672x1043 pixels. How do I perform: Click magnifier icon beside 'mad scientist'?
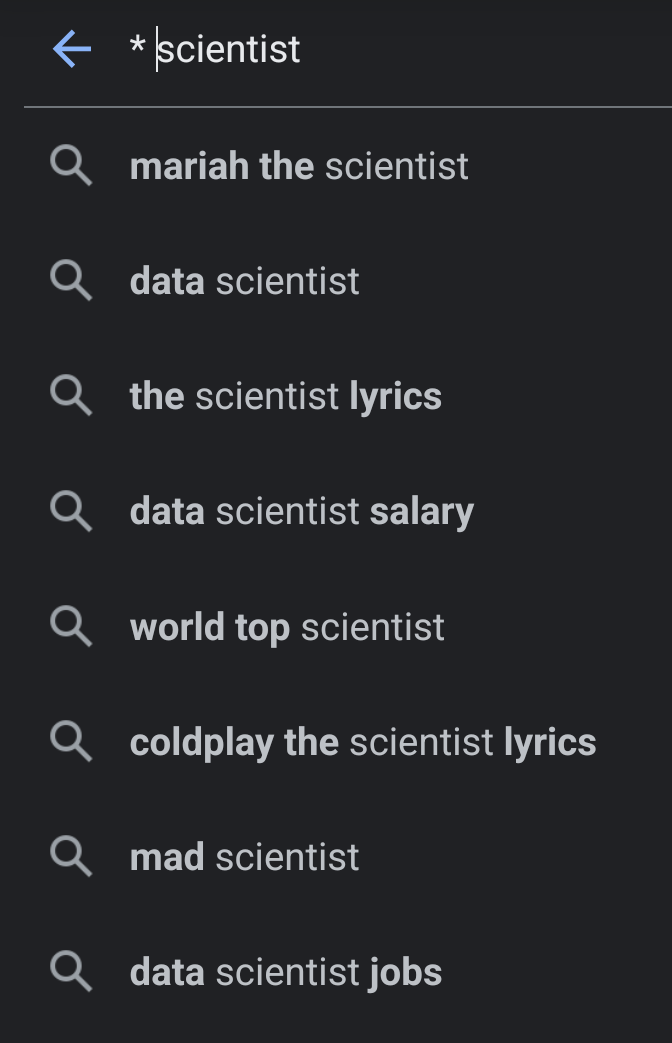(71, 857)
